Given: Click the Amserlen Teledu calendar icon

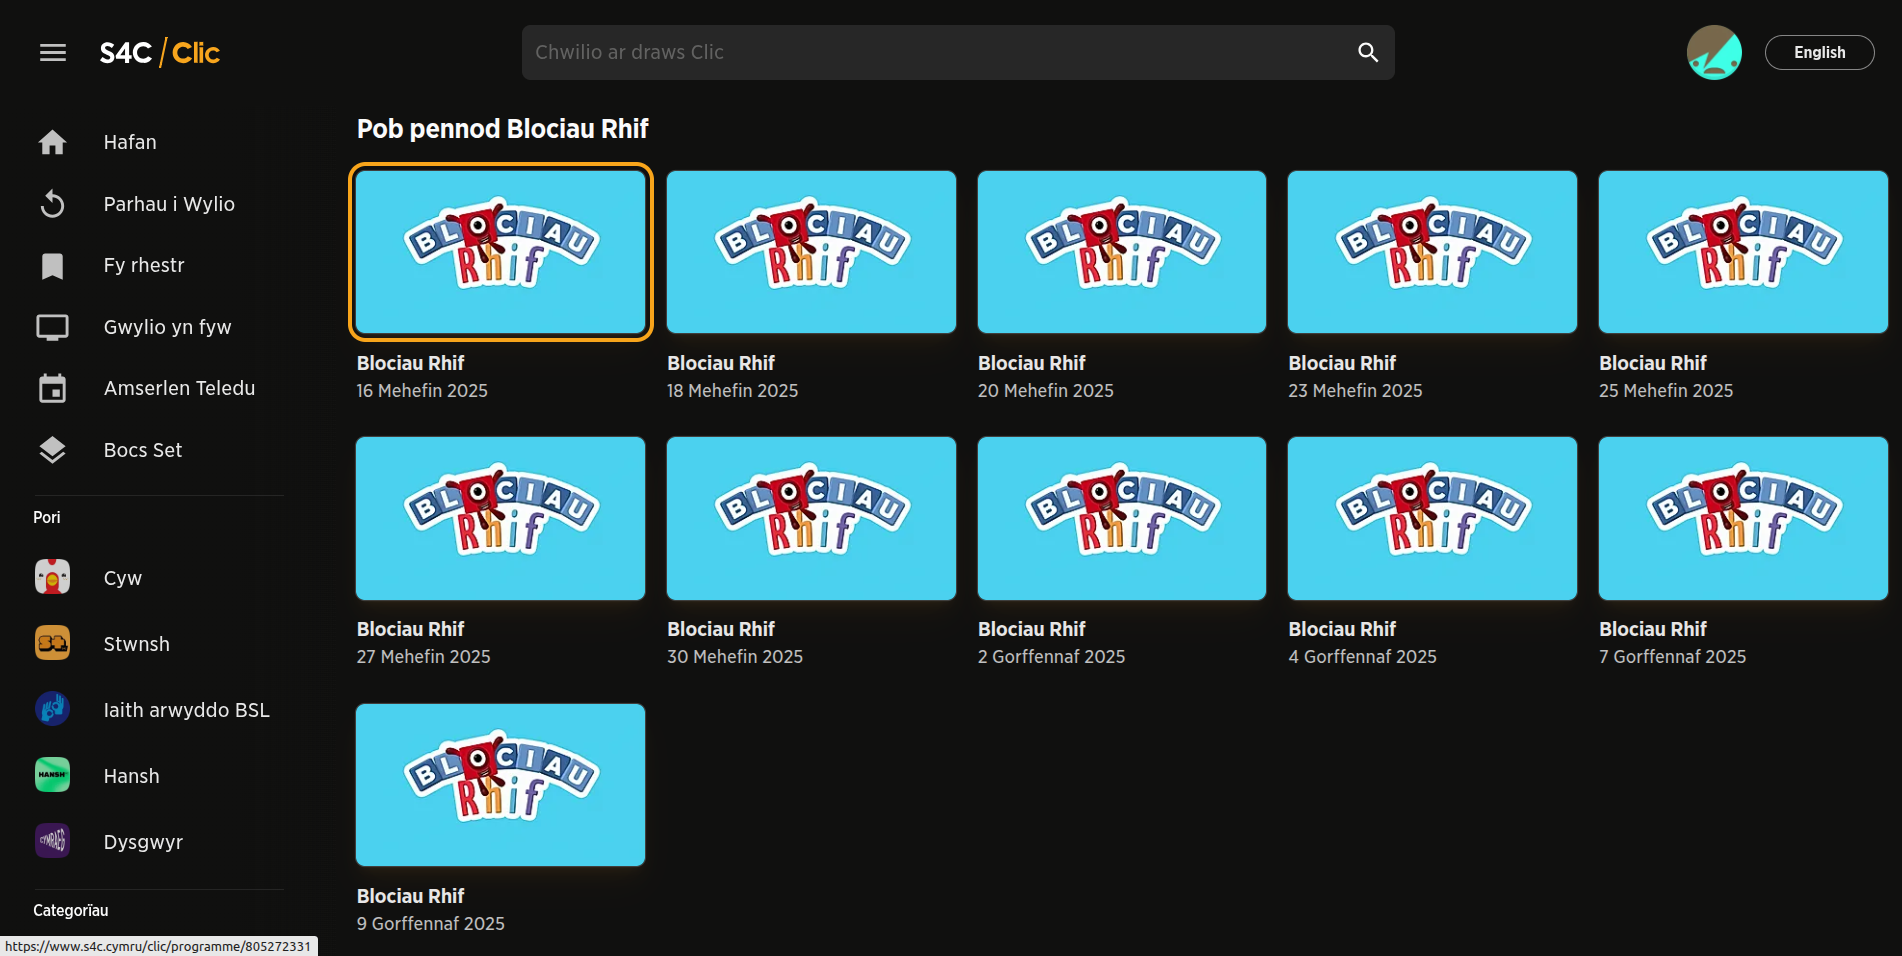Looking at the screenshot, I should pos(53,388).
